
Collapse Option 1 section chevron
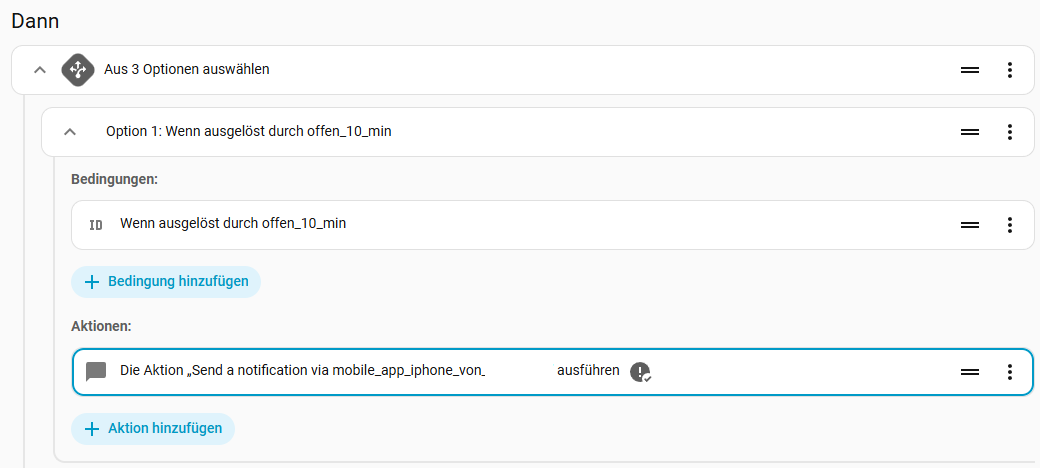pos(70,132)
